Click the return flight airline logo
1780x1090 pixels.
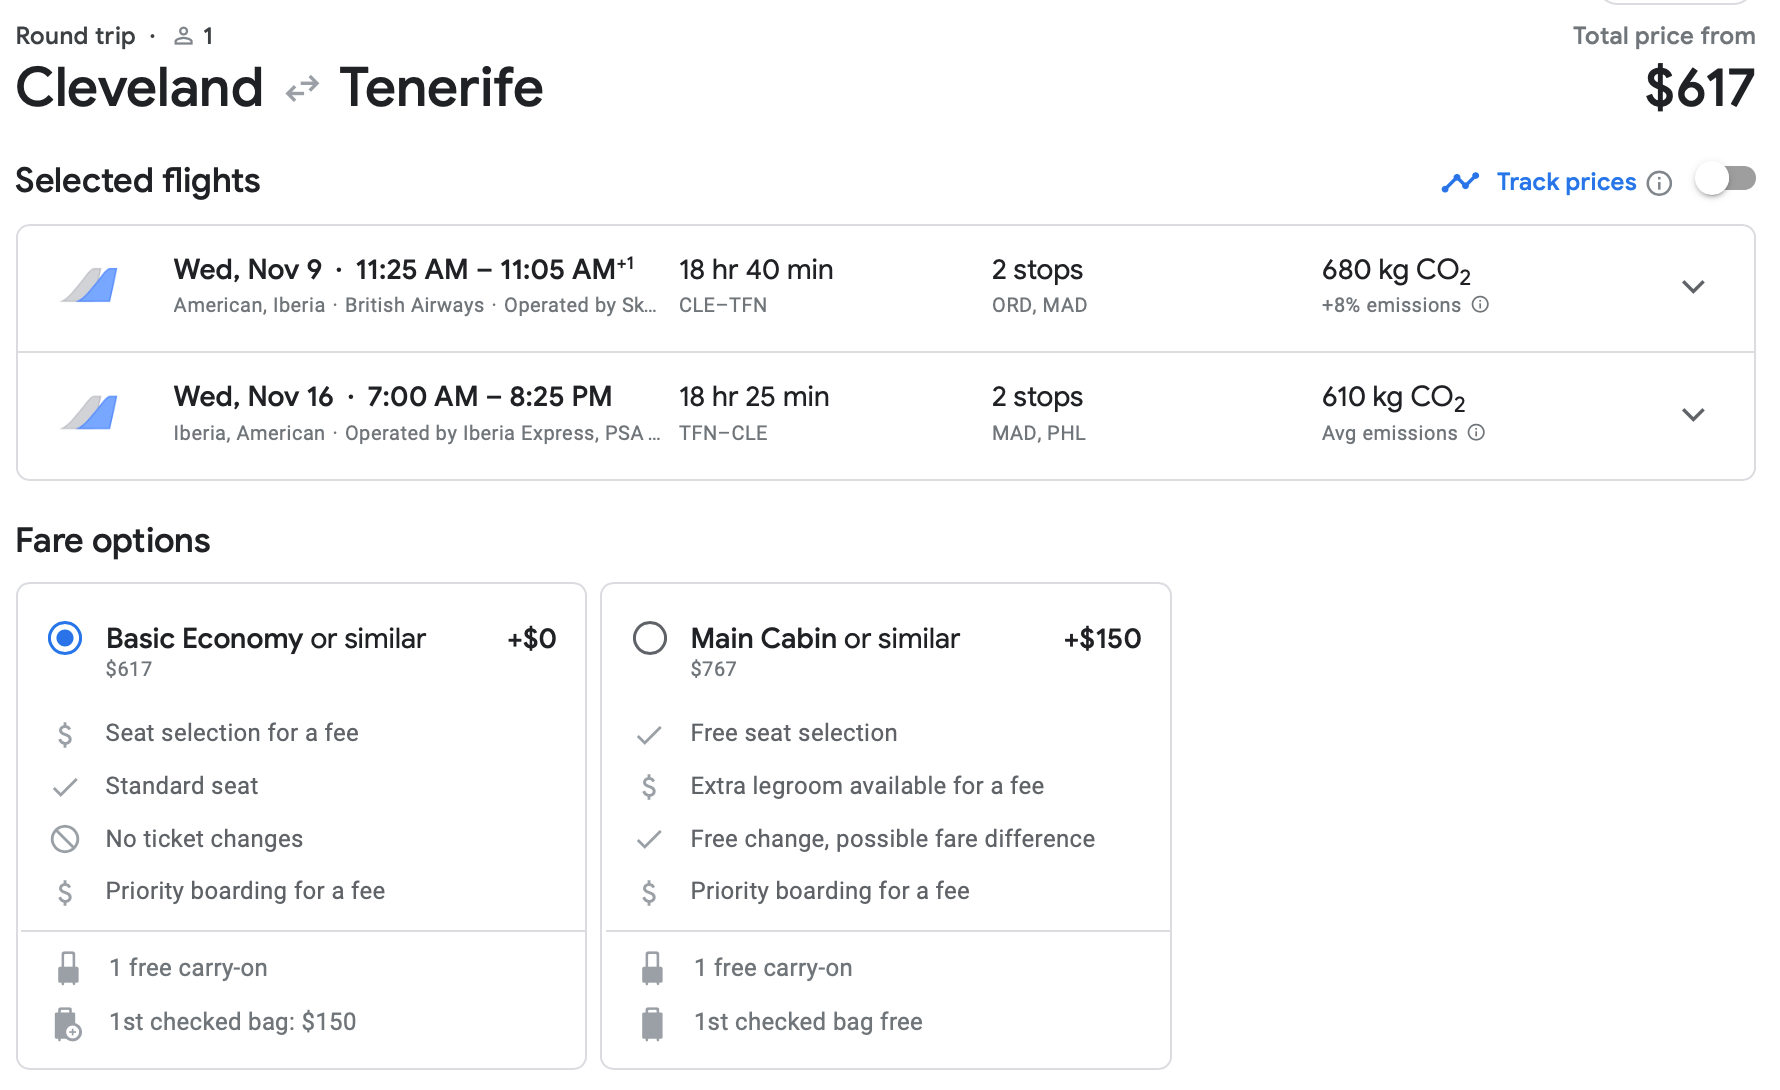click(89, 413)
